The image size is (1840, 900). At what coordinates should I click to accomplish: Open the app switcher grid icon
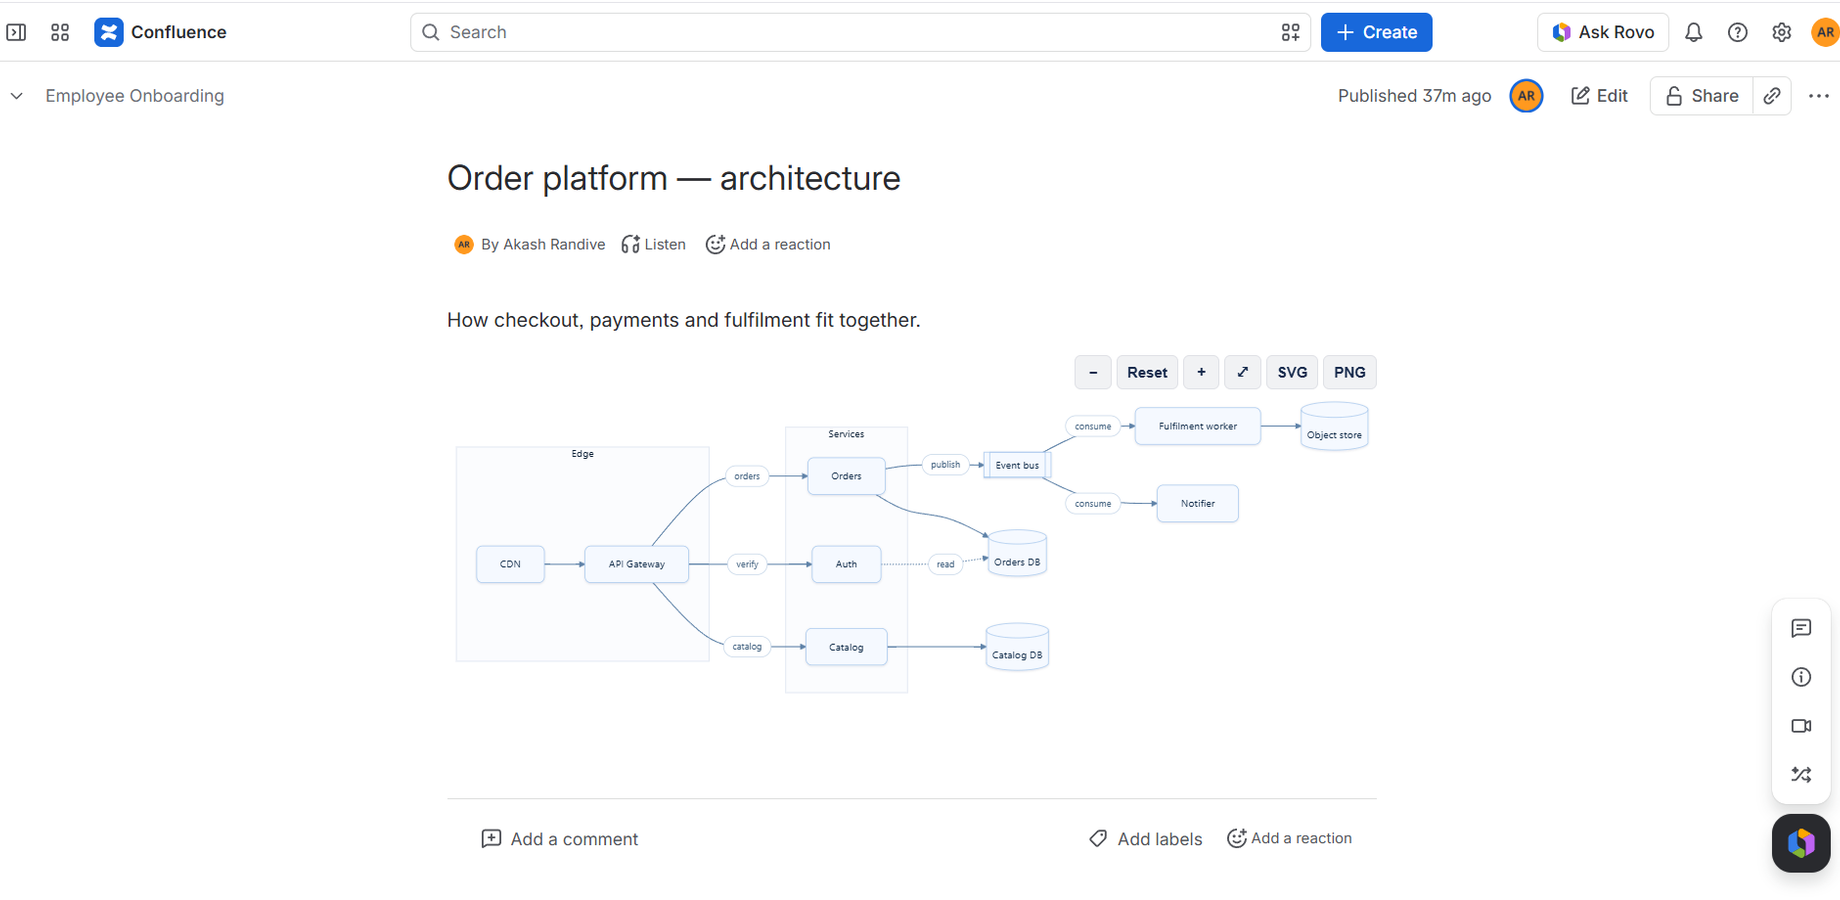(x=60, y=32)
